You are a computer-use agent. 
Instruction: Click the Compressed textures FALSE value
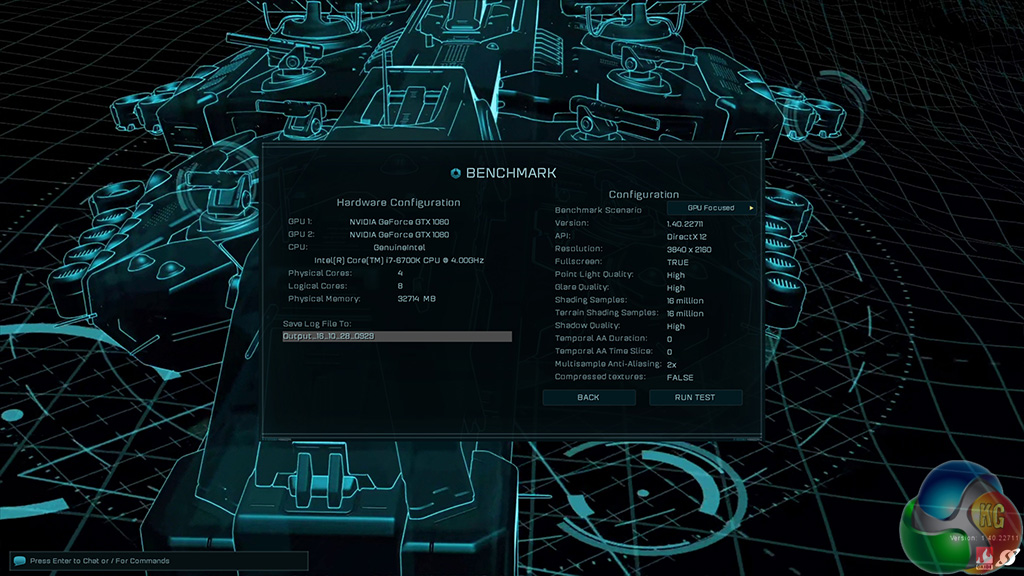(x=680, y=377)
